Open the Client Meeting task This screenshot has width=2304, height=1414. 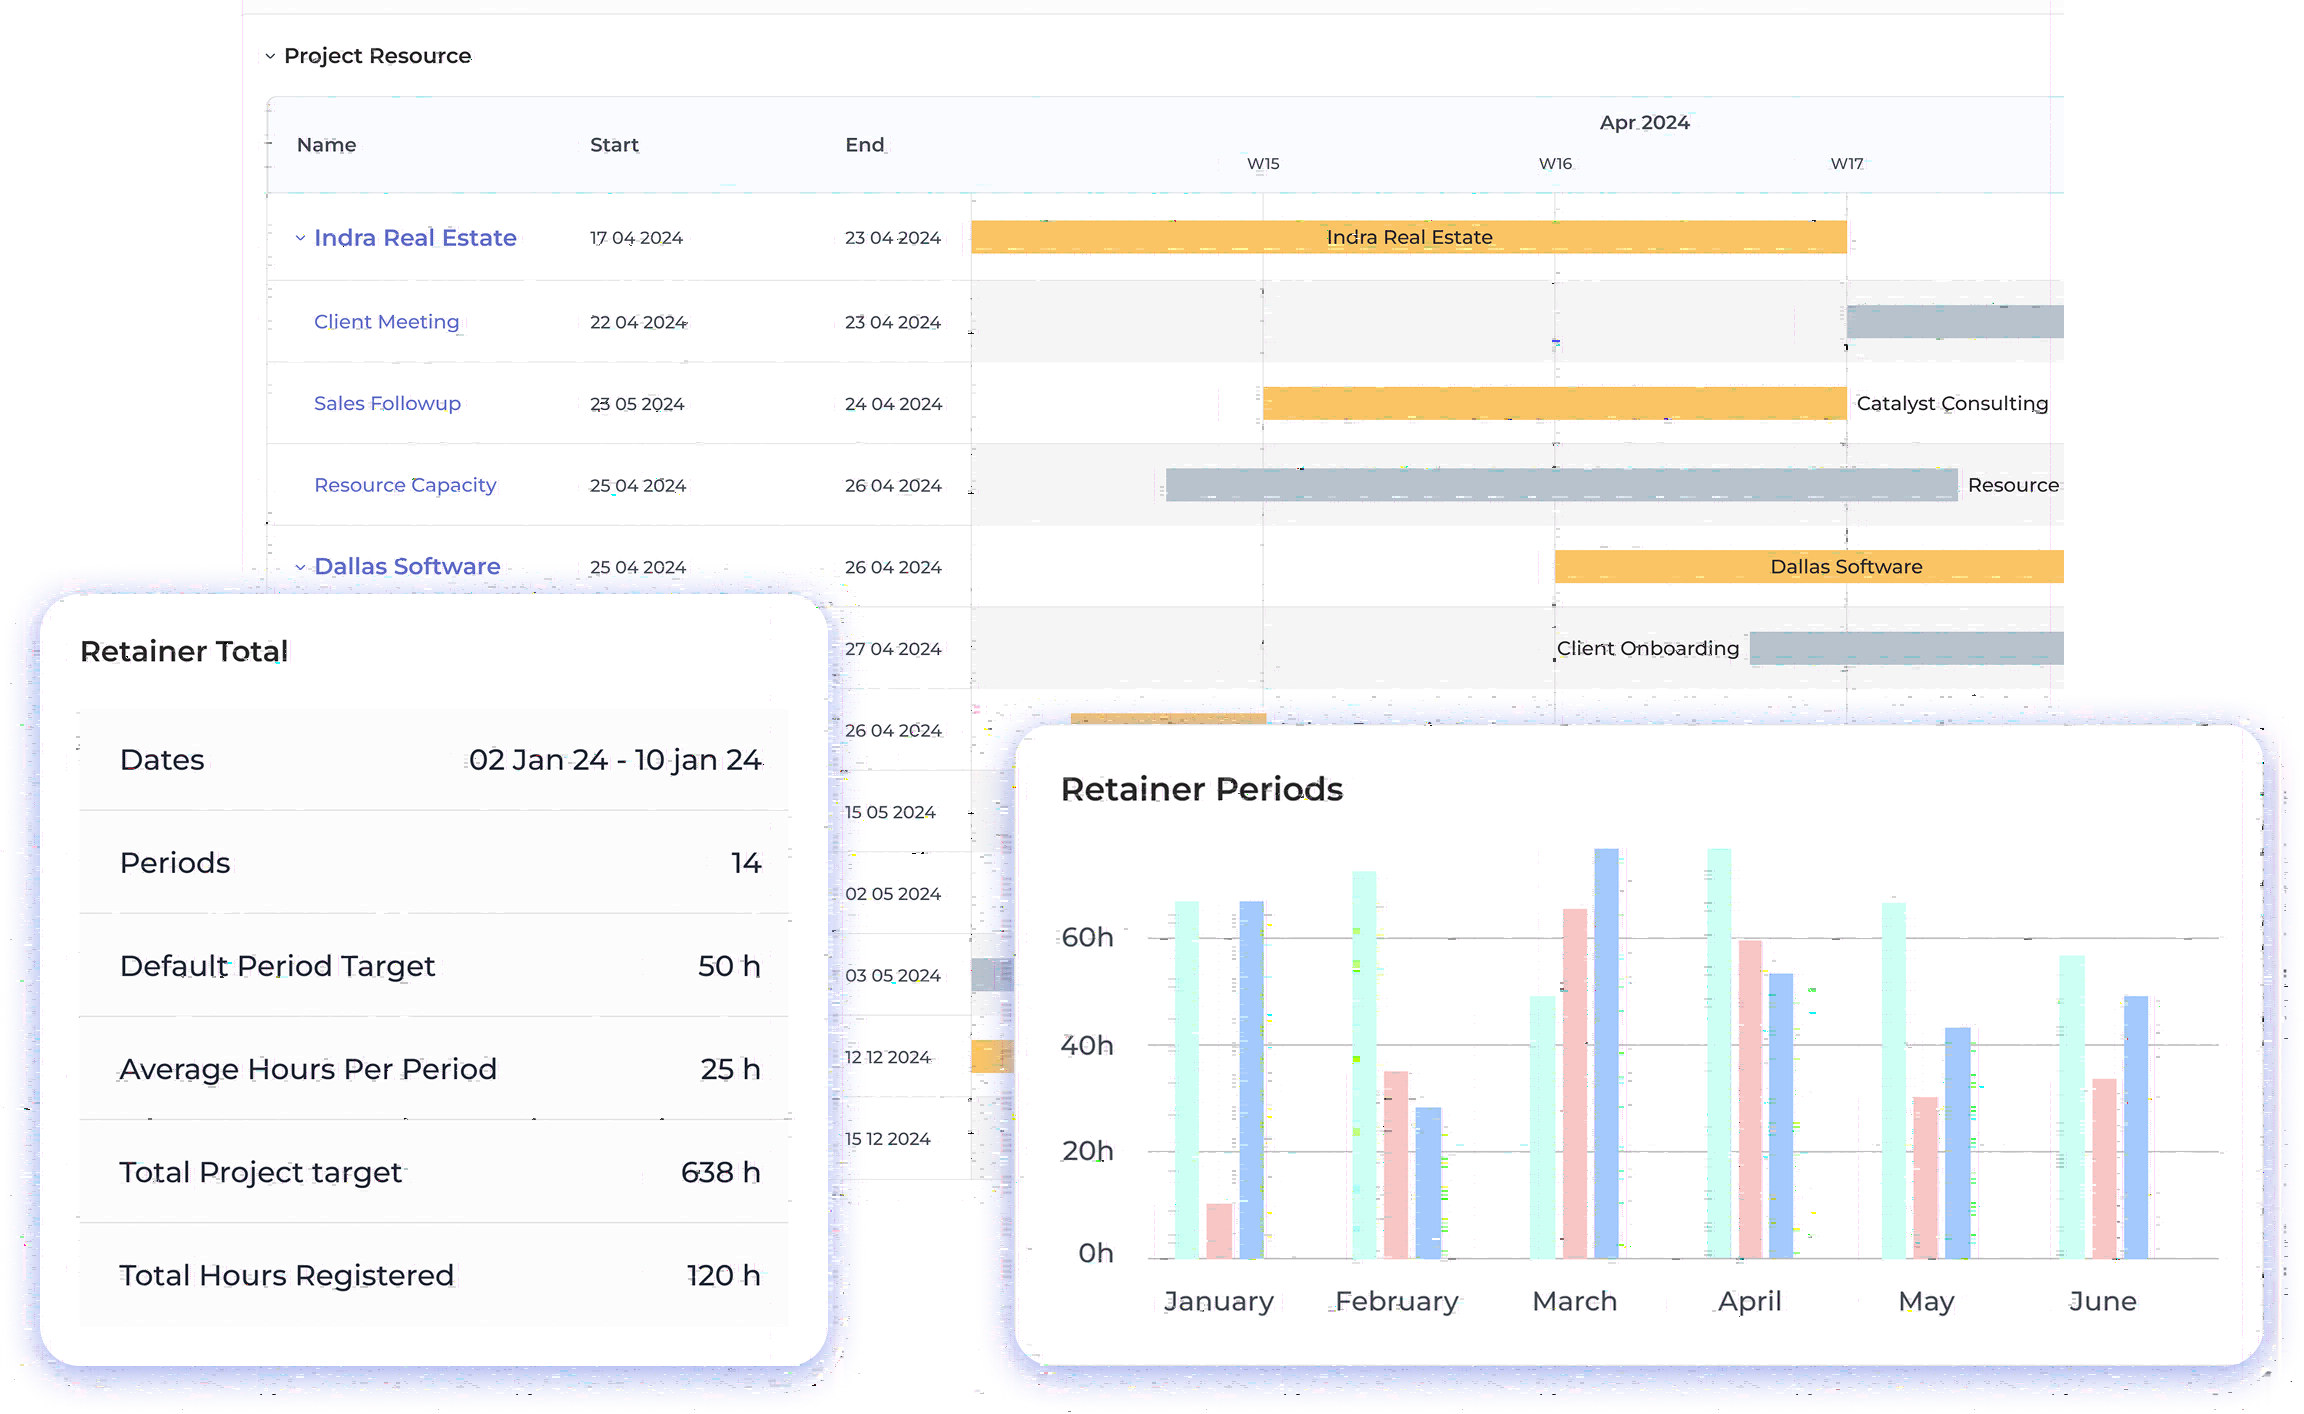tap(386, 321)
